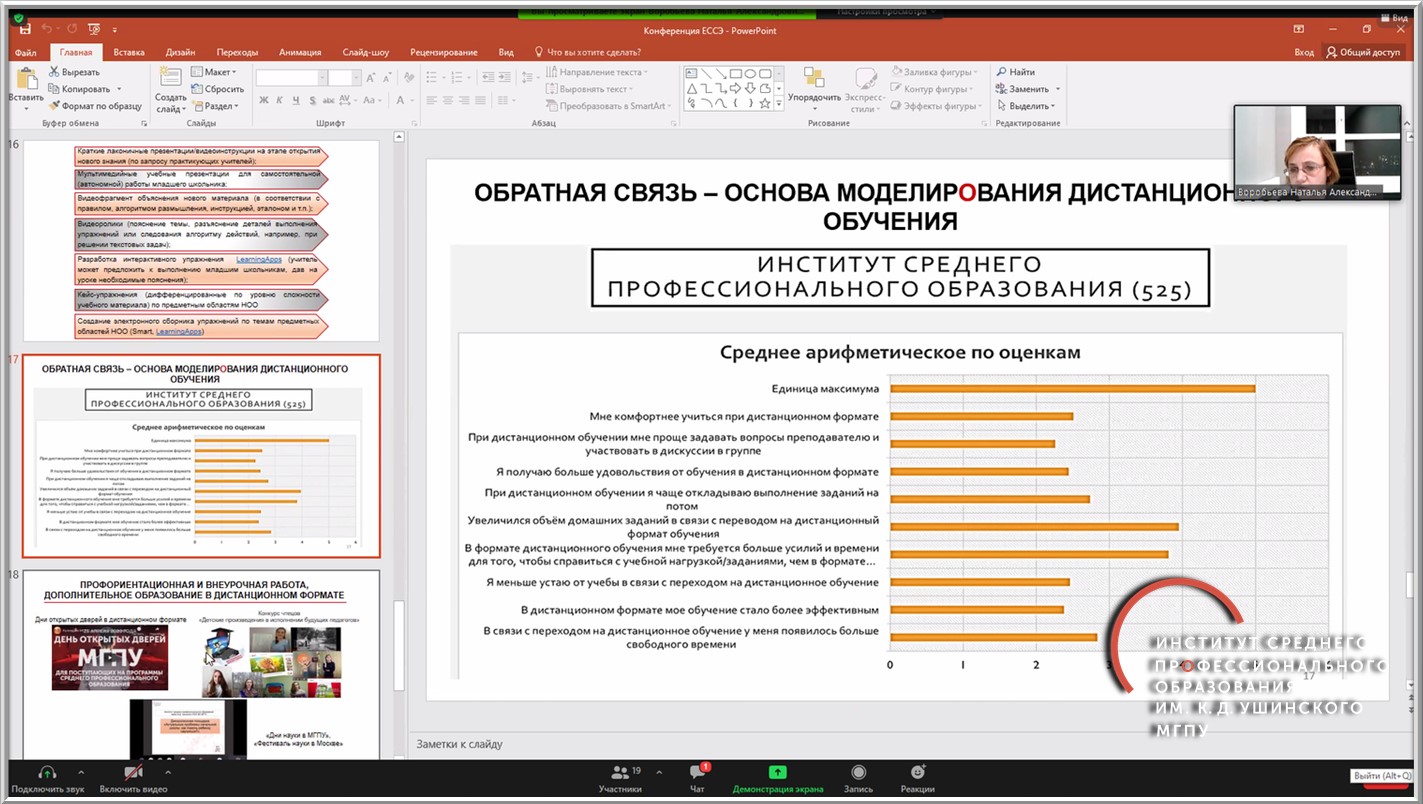The height and width of the screenshot is (804, 1423).
Task: Open Реакции reactions in Zoom toolbar
Action: [x=917, y=773]
